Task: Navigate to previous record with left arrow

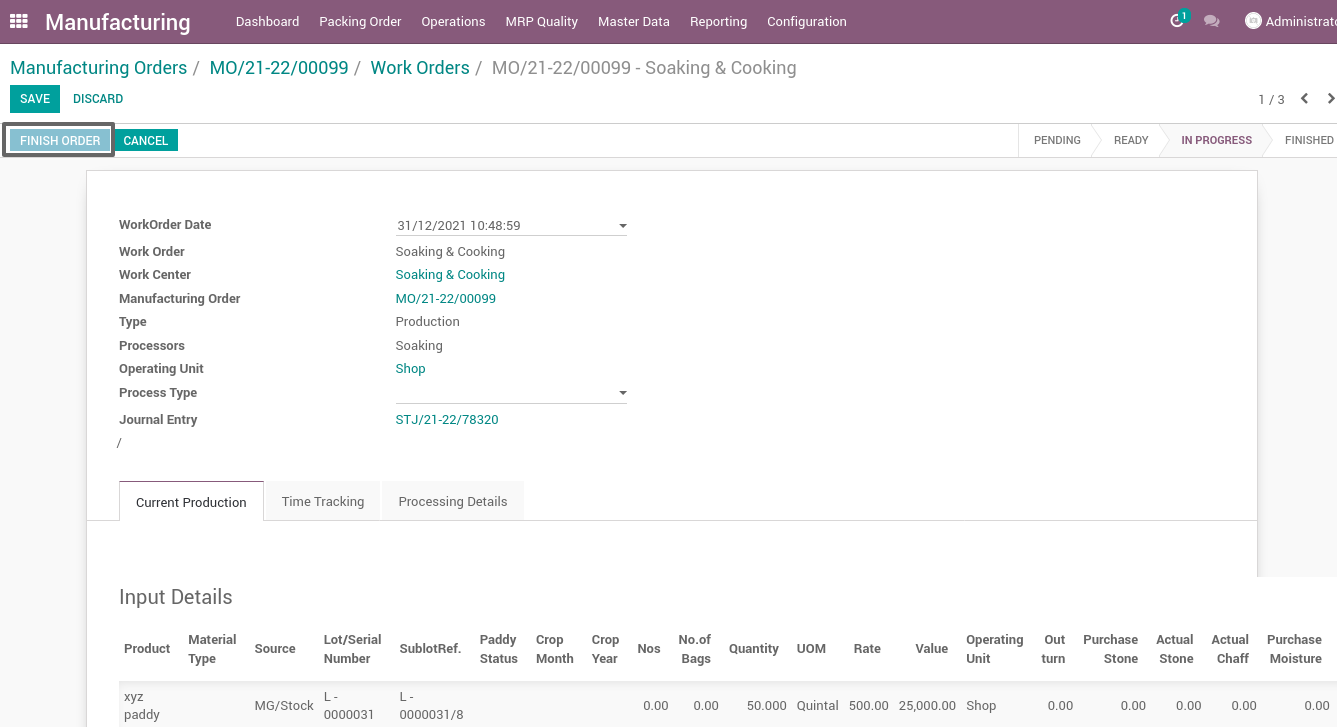Action: pos(1304,99)
